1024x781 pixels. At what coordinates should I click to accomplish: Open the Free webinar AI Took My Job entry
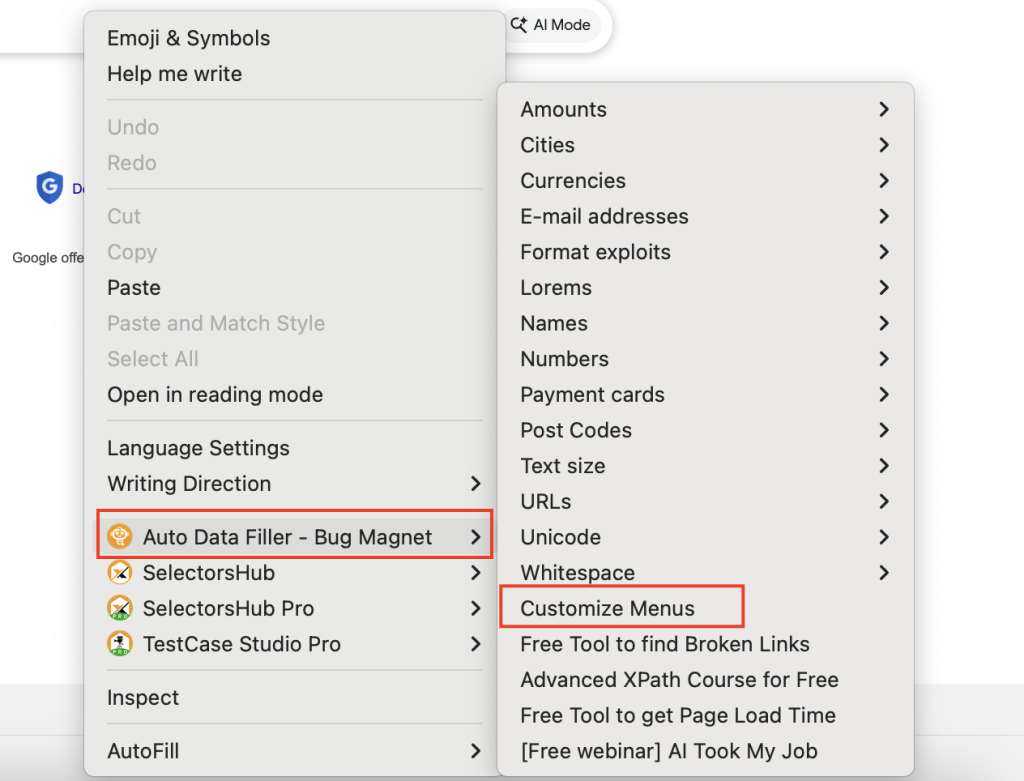point(668,750)
